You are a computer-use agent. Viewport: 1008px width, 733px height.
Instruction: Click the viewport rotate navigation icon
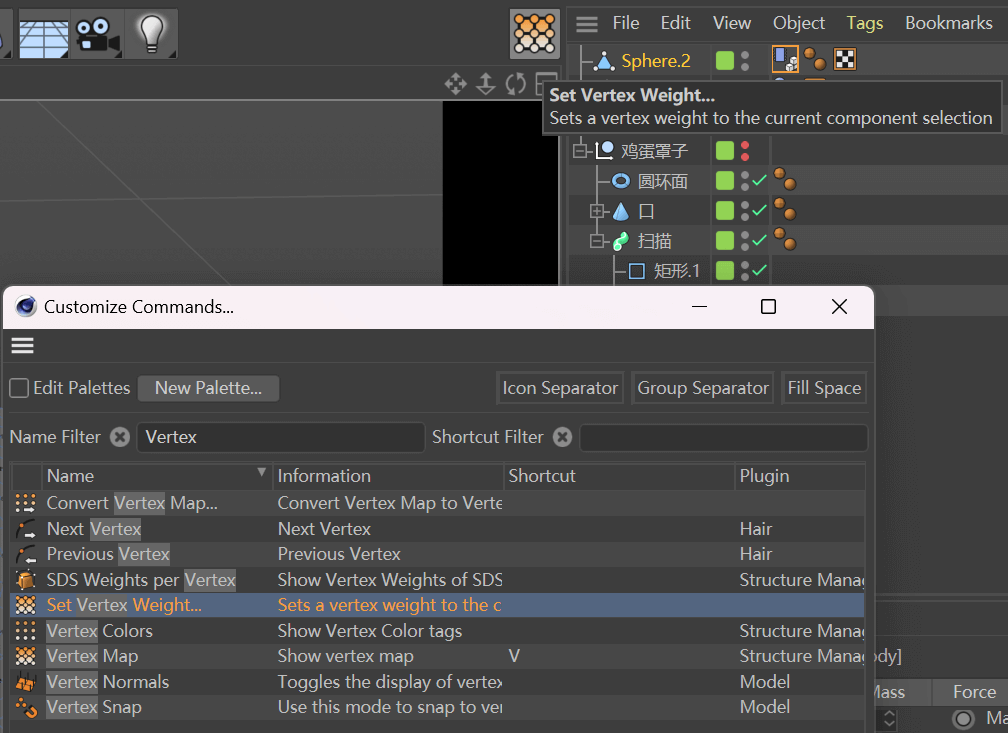click(516, 84)
